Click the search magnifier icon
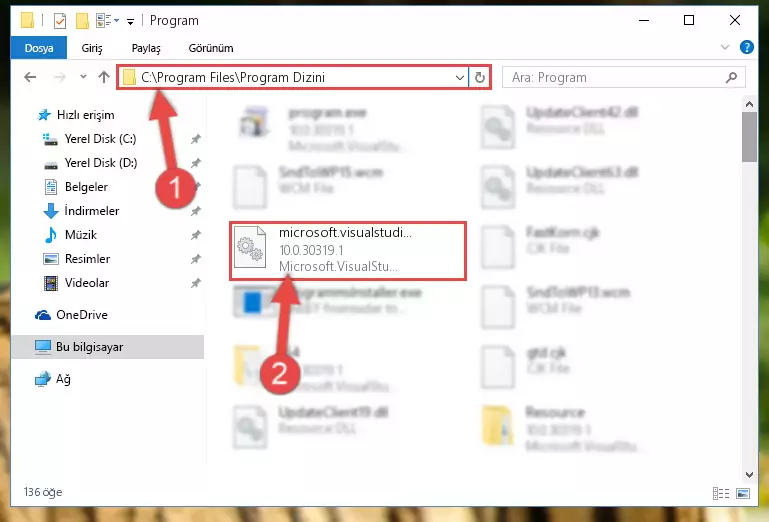Viewport: 769px width, 522px height. coord(731,78)
